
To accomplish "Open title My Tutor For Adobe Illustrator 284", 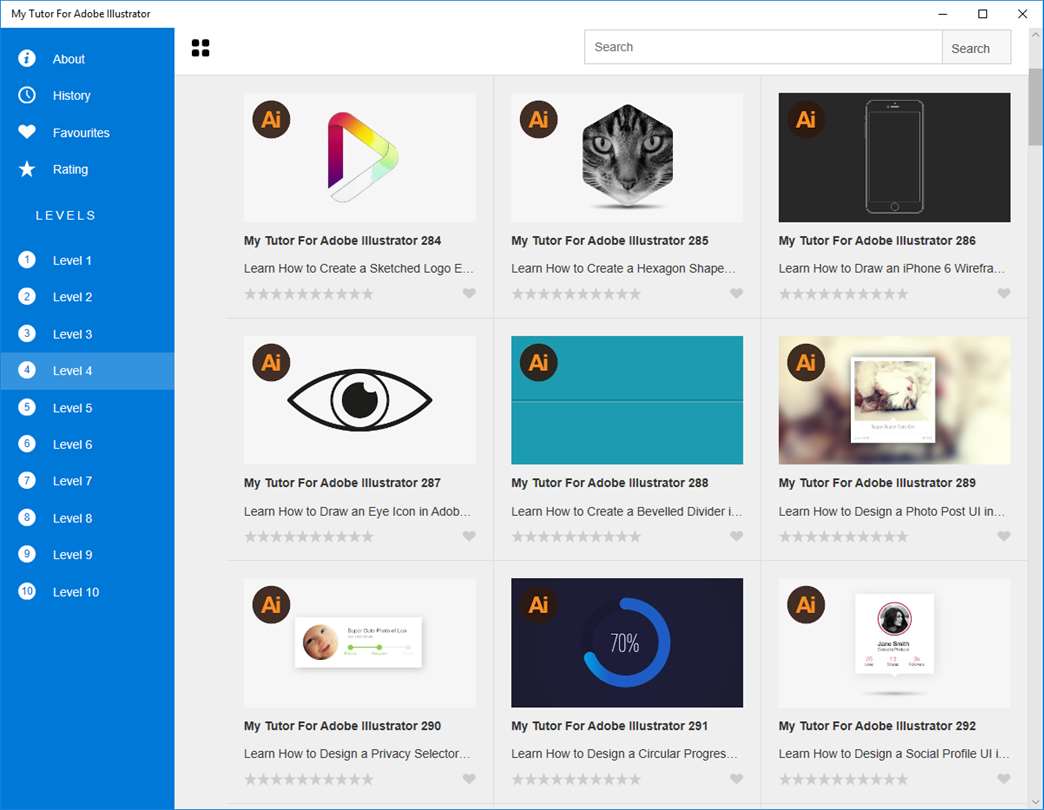I will (342, 240).
